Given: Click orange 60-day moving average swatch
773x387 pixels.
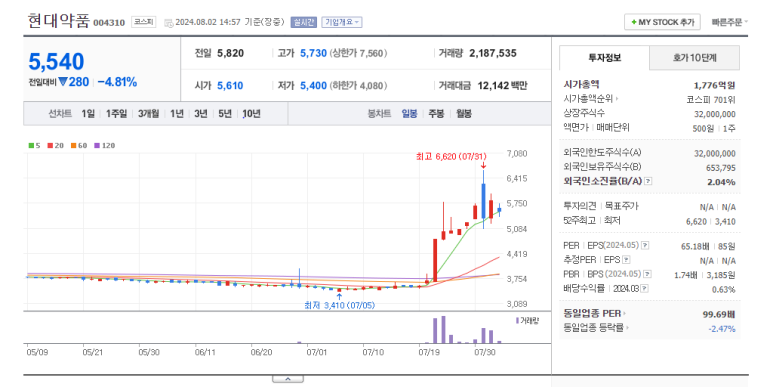Looking at the screenshot, I should [73, 145].
